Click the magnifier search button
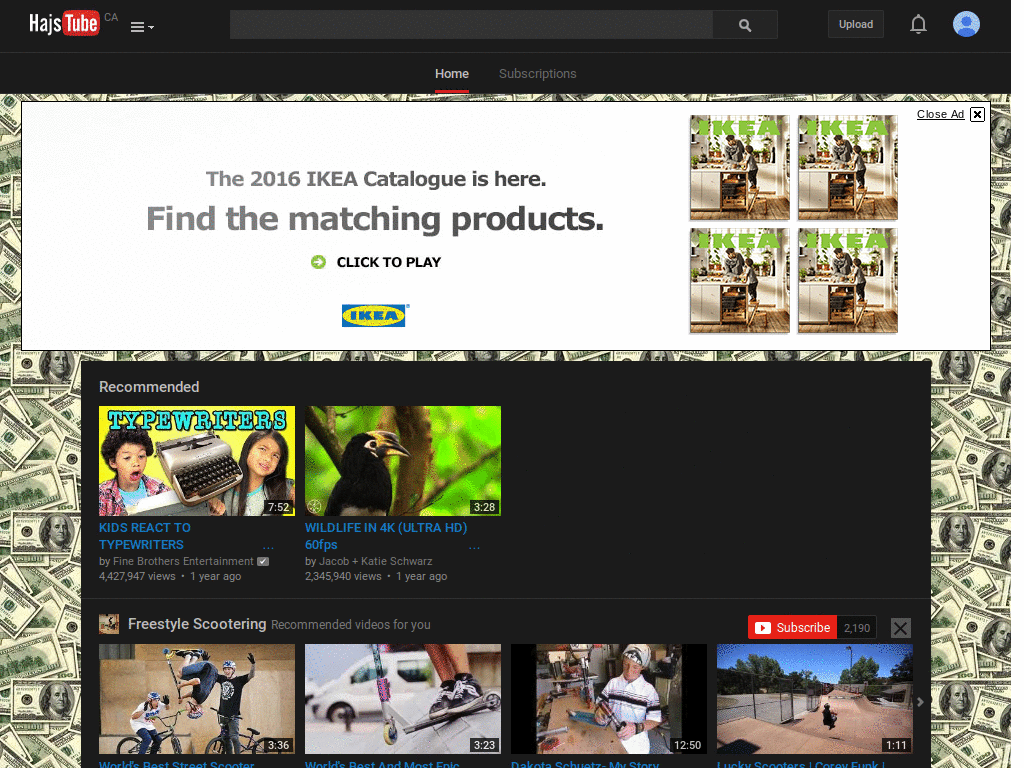This screenshot has height=768, width=1024. tap(745, 25)
